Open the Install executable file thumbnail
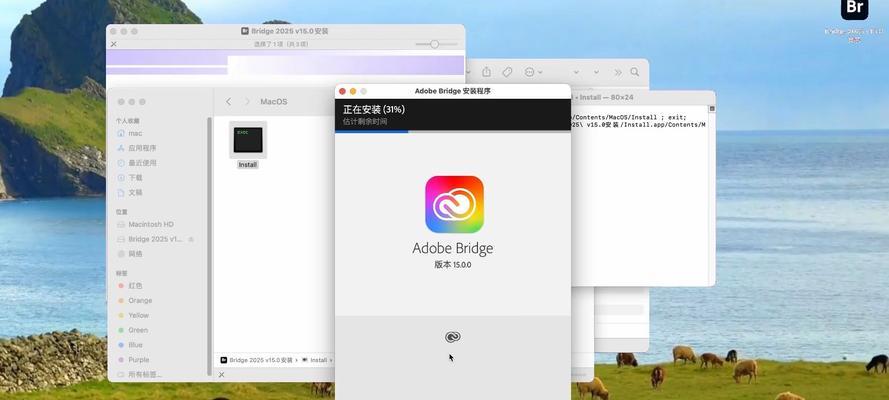889x400 pixels. (248, 139)
